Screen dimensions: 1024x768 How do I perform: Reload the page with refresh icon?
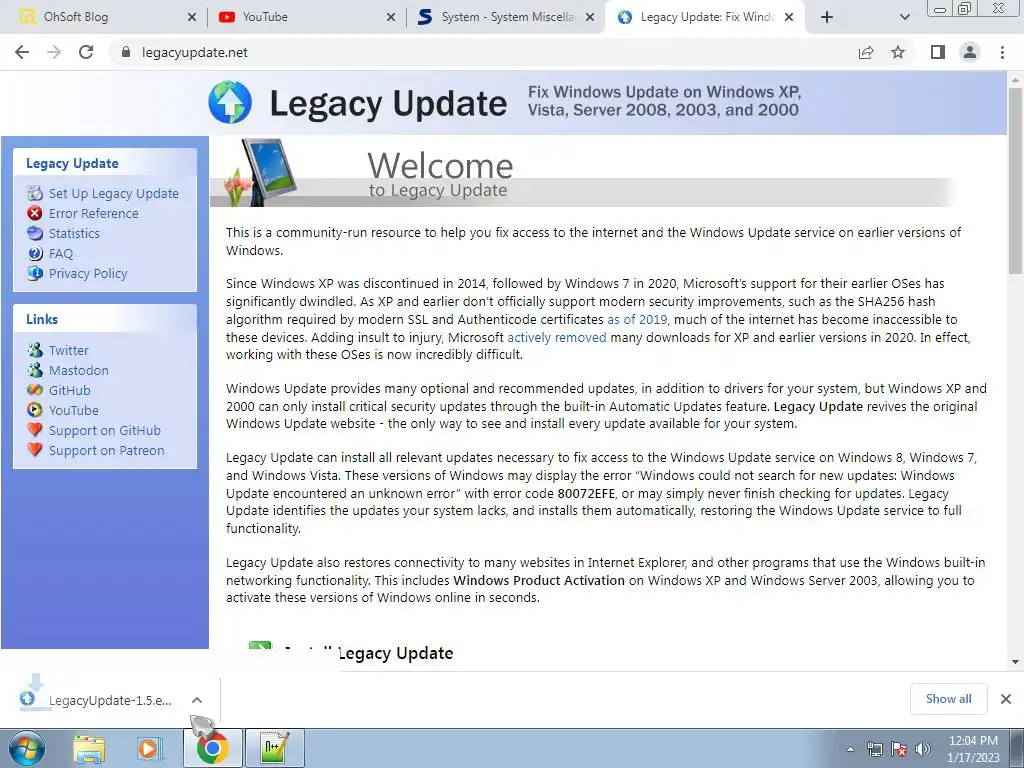pos(86,52)
